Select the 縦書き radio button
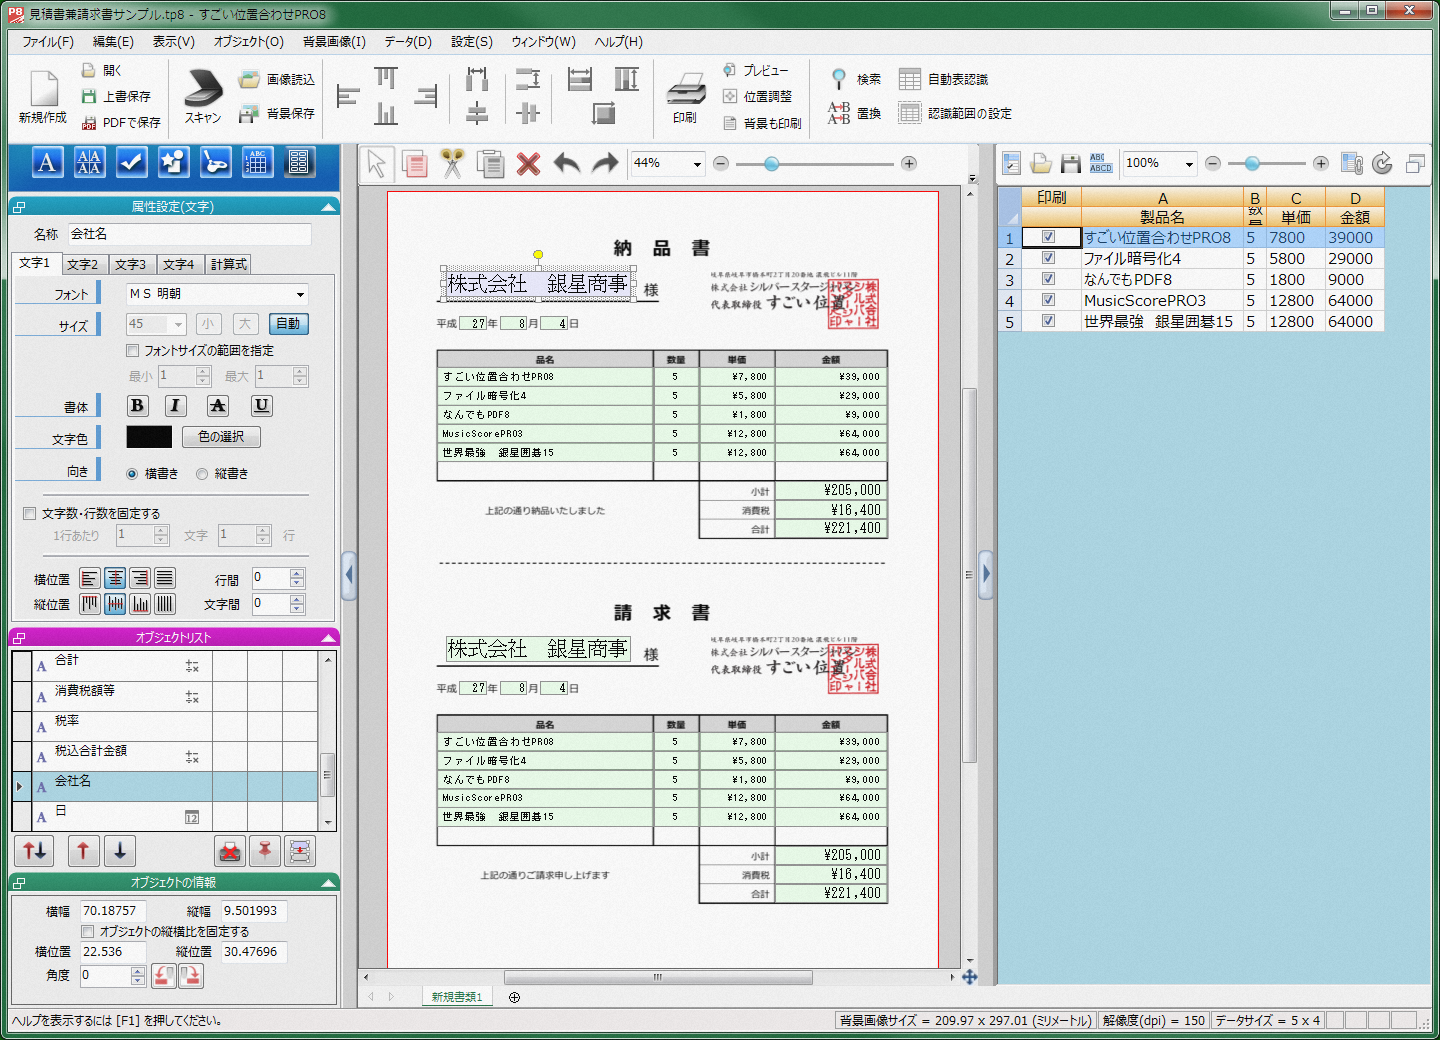The image size is (1440, 1040). click(202, 474)
